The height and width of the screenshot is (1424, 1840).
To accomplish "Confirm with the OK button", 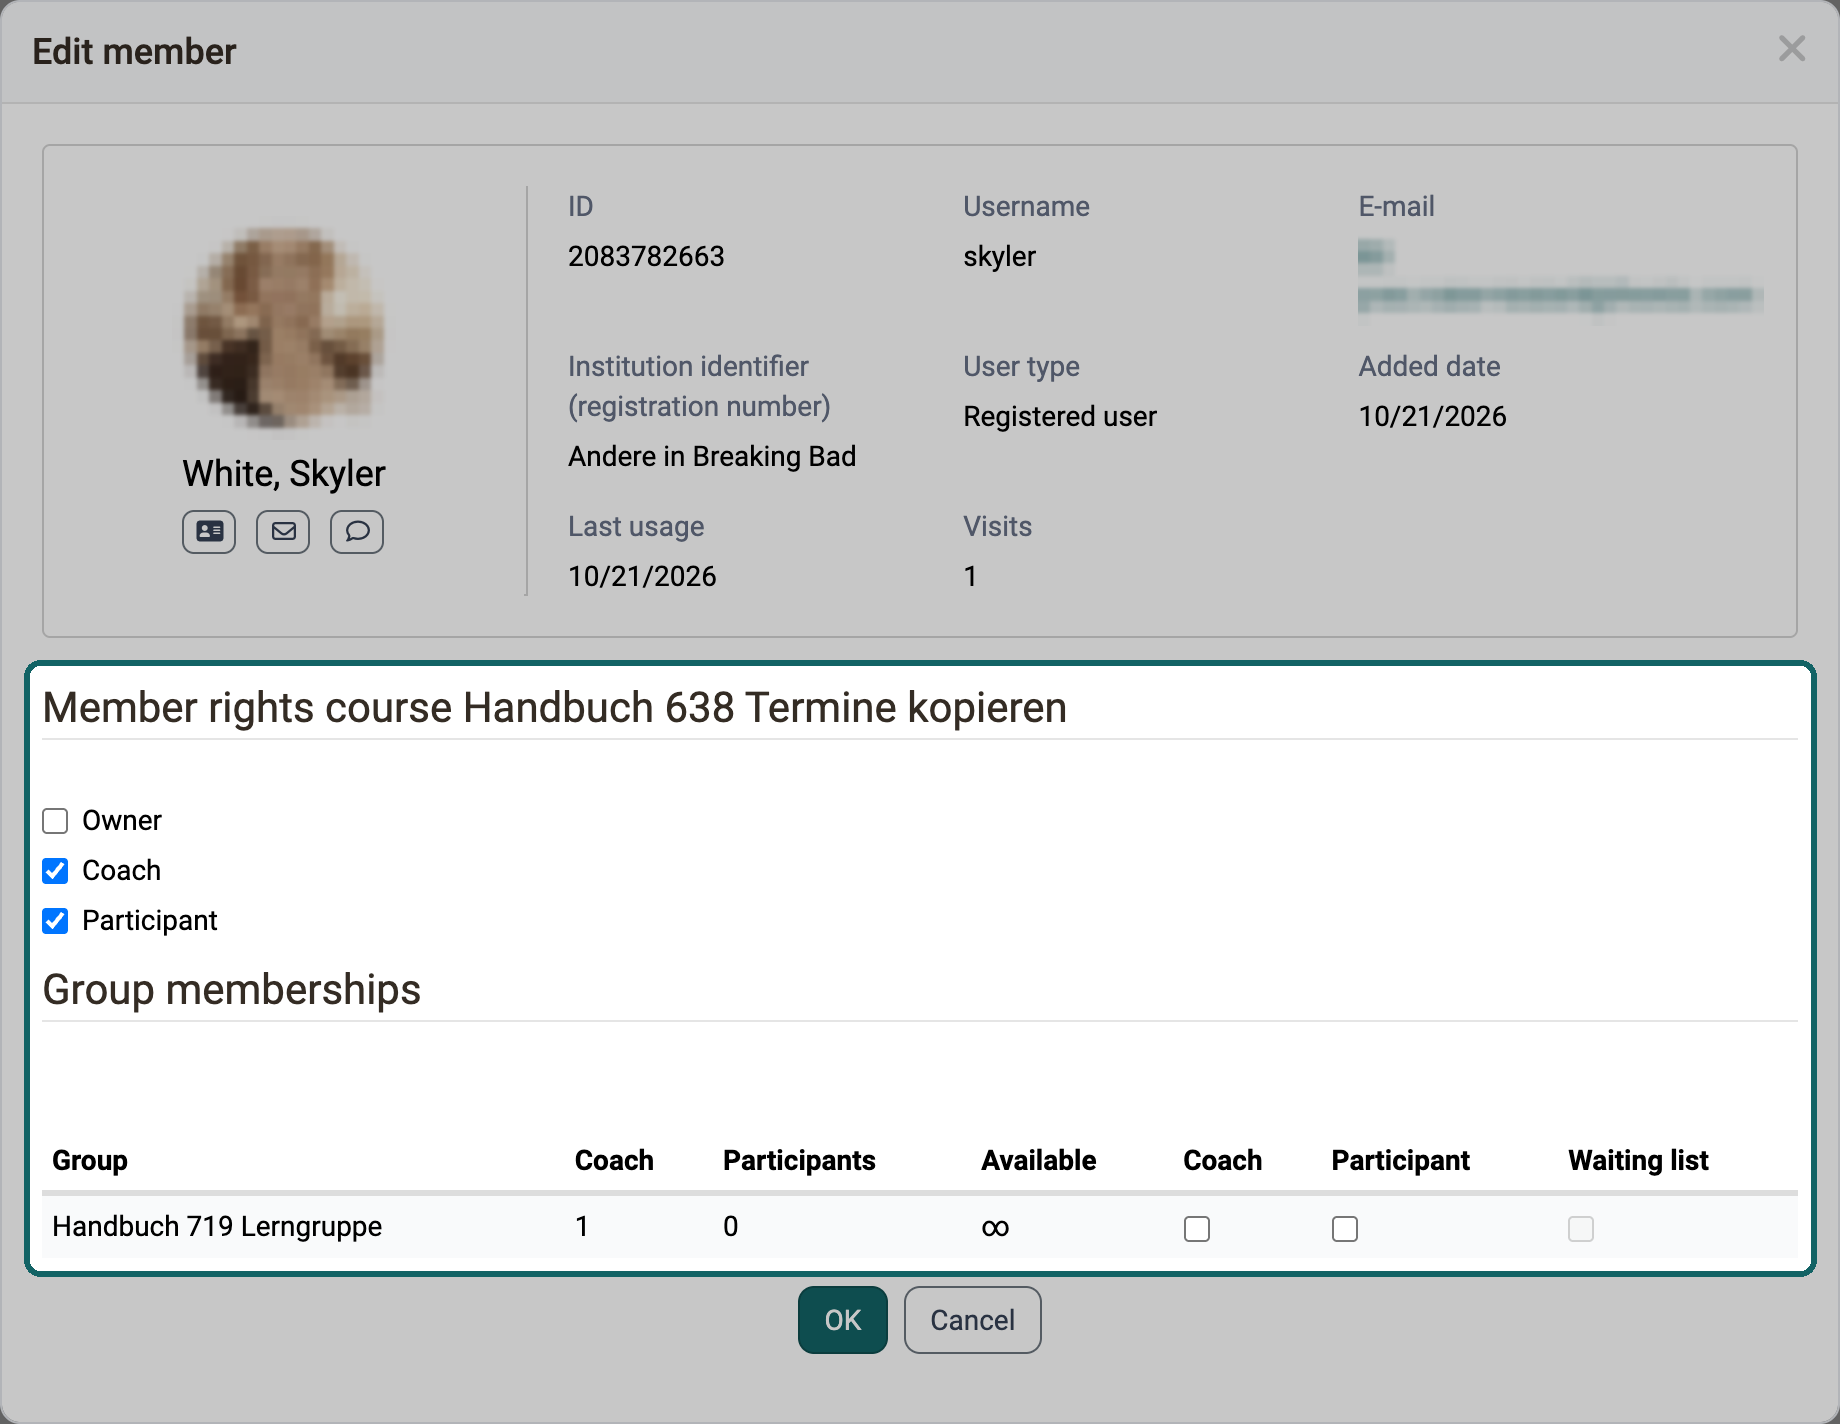I will pyautogui.click(x=843, y=1320).
